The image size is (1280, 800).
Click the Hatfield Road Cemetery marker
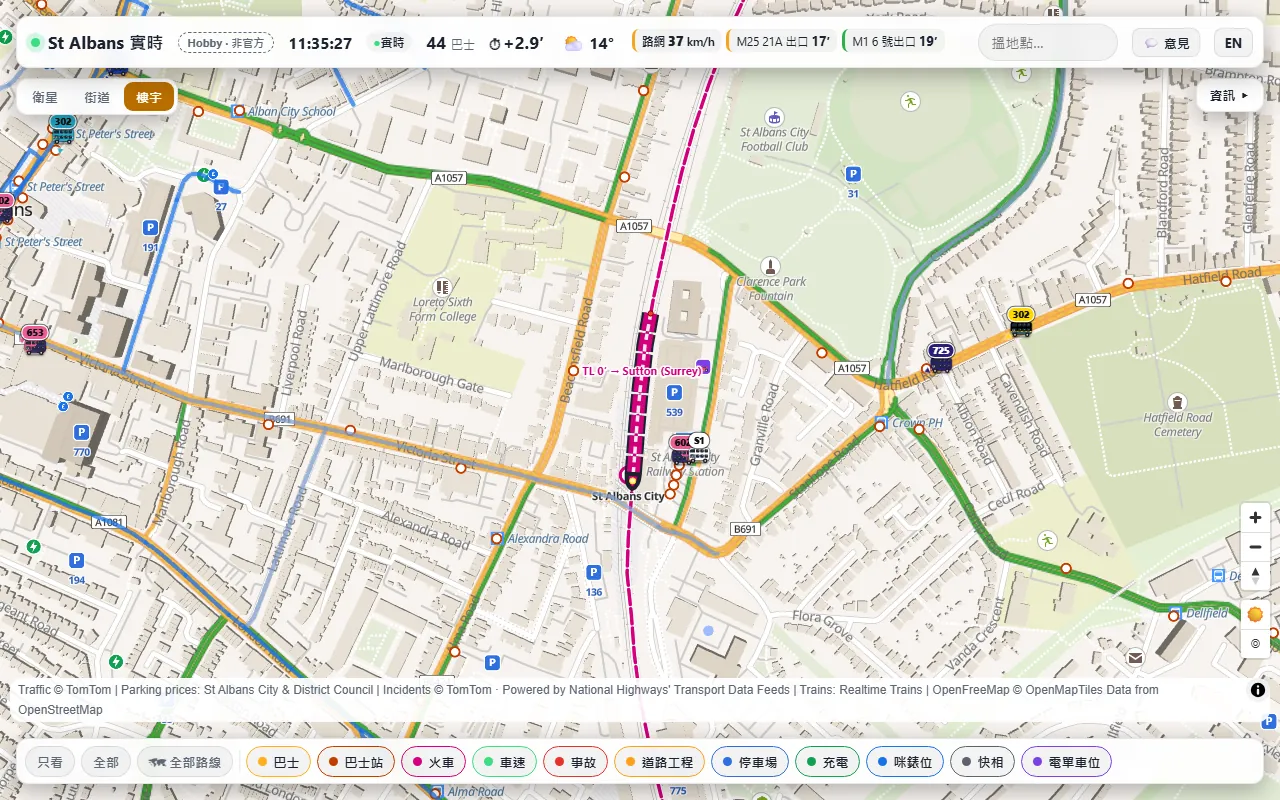click(1178, 403)
